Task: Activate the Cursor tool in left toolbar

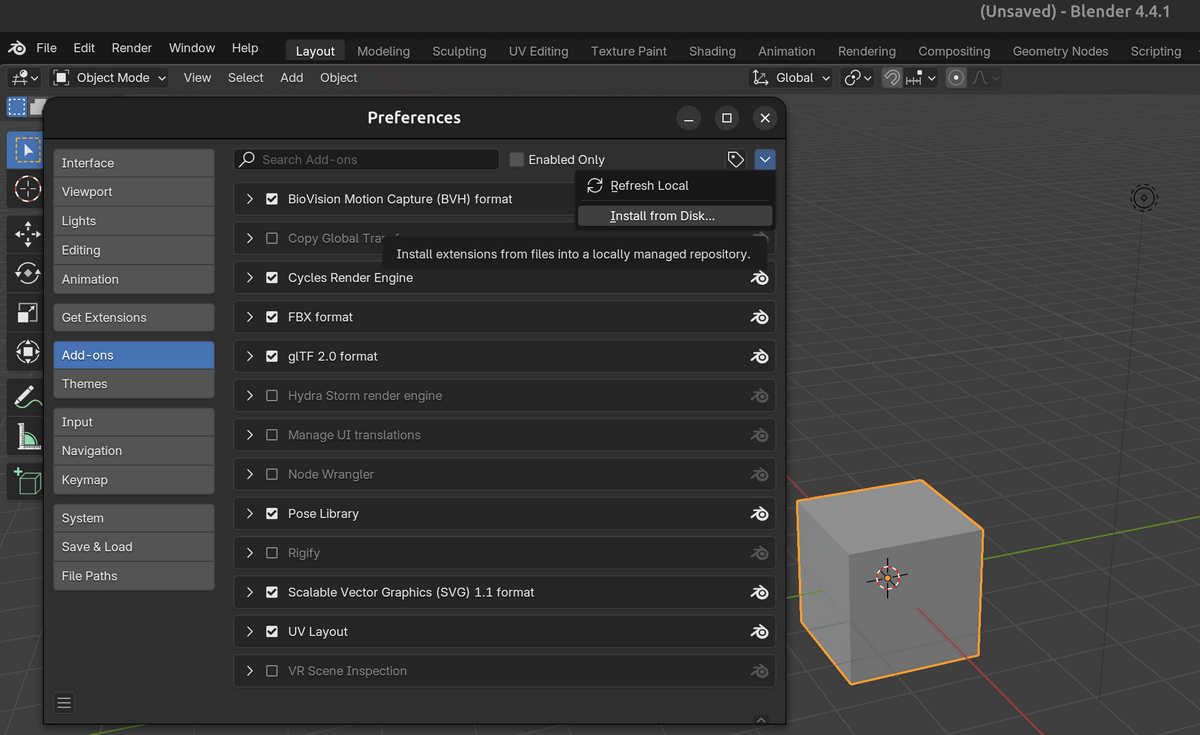Action: tap(27, 188)
